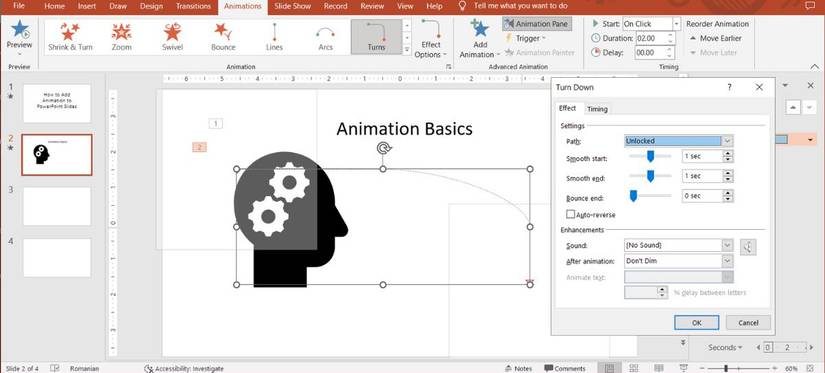Screen dimensions: 825x373
Task: Increase Smooth start seconds with spinner
Action: point(728,154)
